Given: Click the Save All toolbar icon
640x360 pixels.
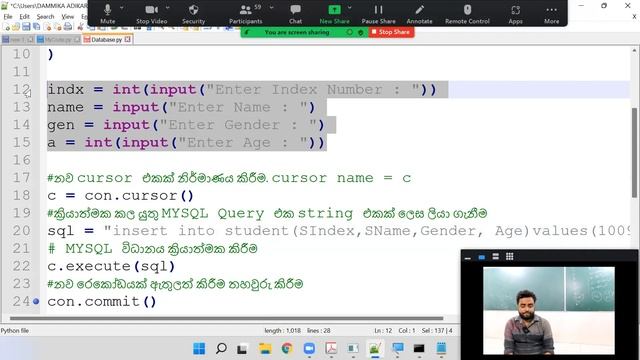Looking at the screenshot, I should click(x=36, y=27).
